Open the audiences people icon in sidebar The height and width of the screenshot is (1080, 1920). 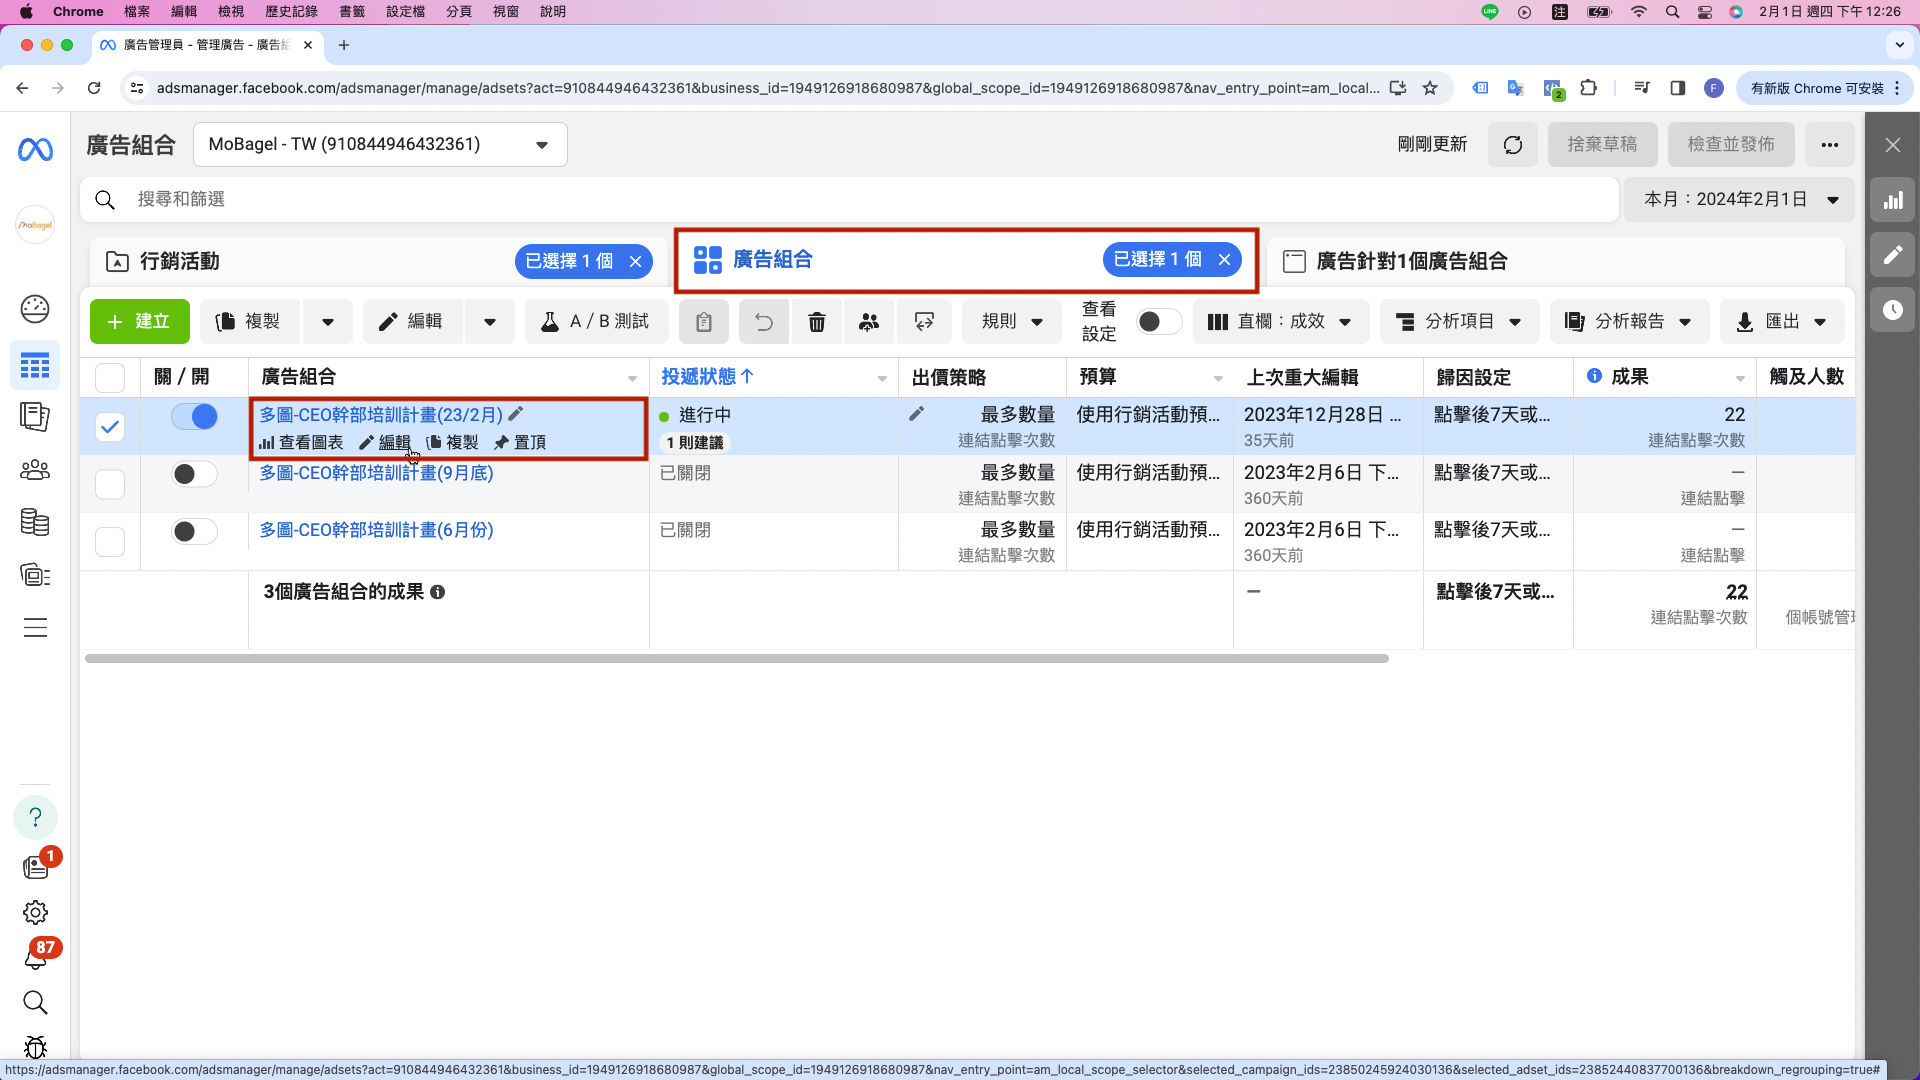click(35, 469)
